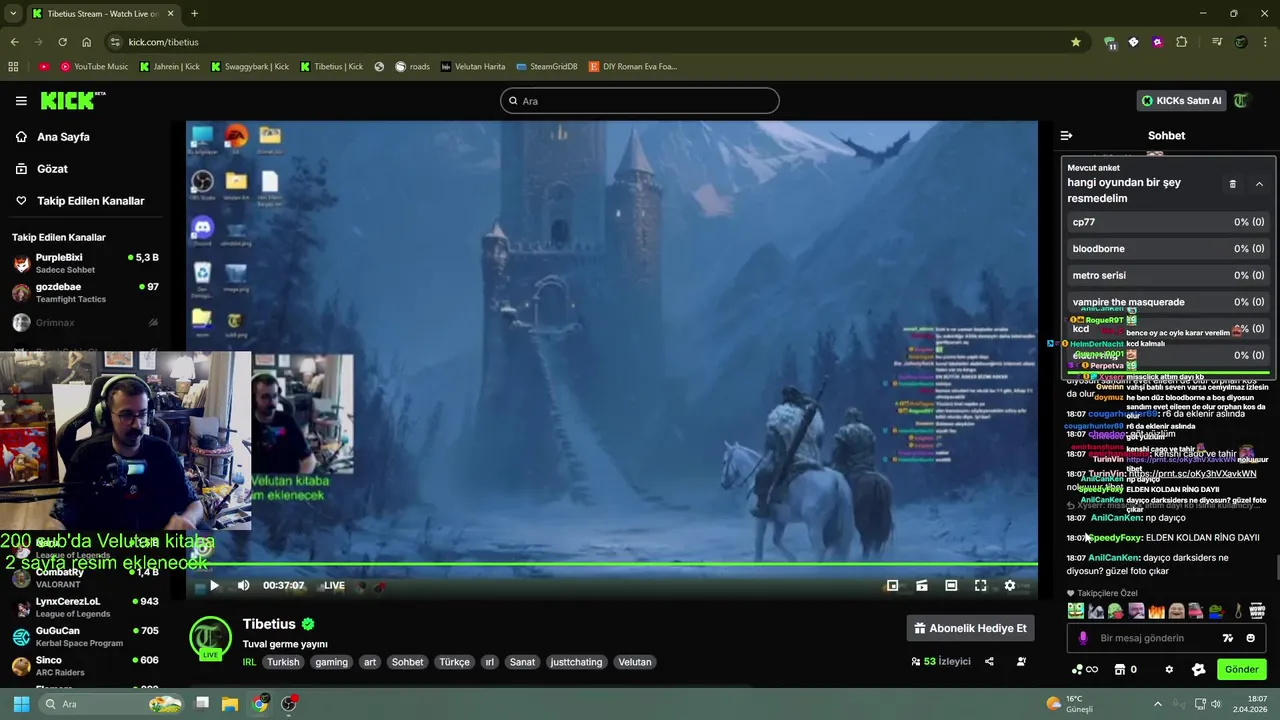The width and height of the screenshot is (1280, 720).
Task: Select the art tag
Action: (370, 662)
